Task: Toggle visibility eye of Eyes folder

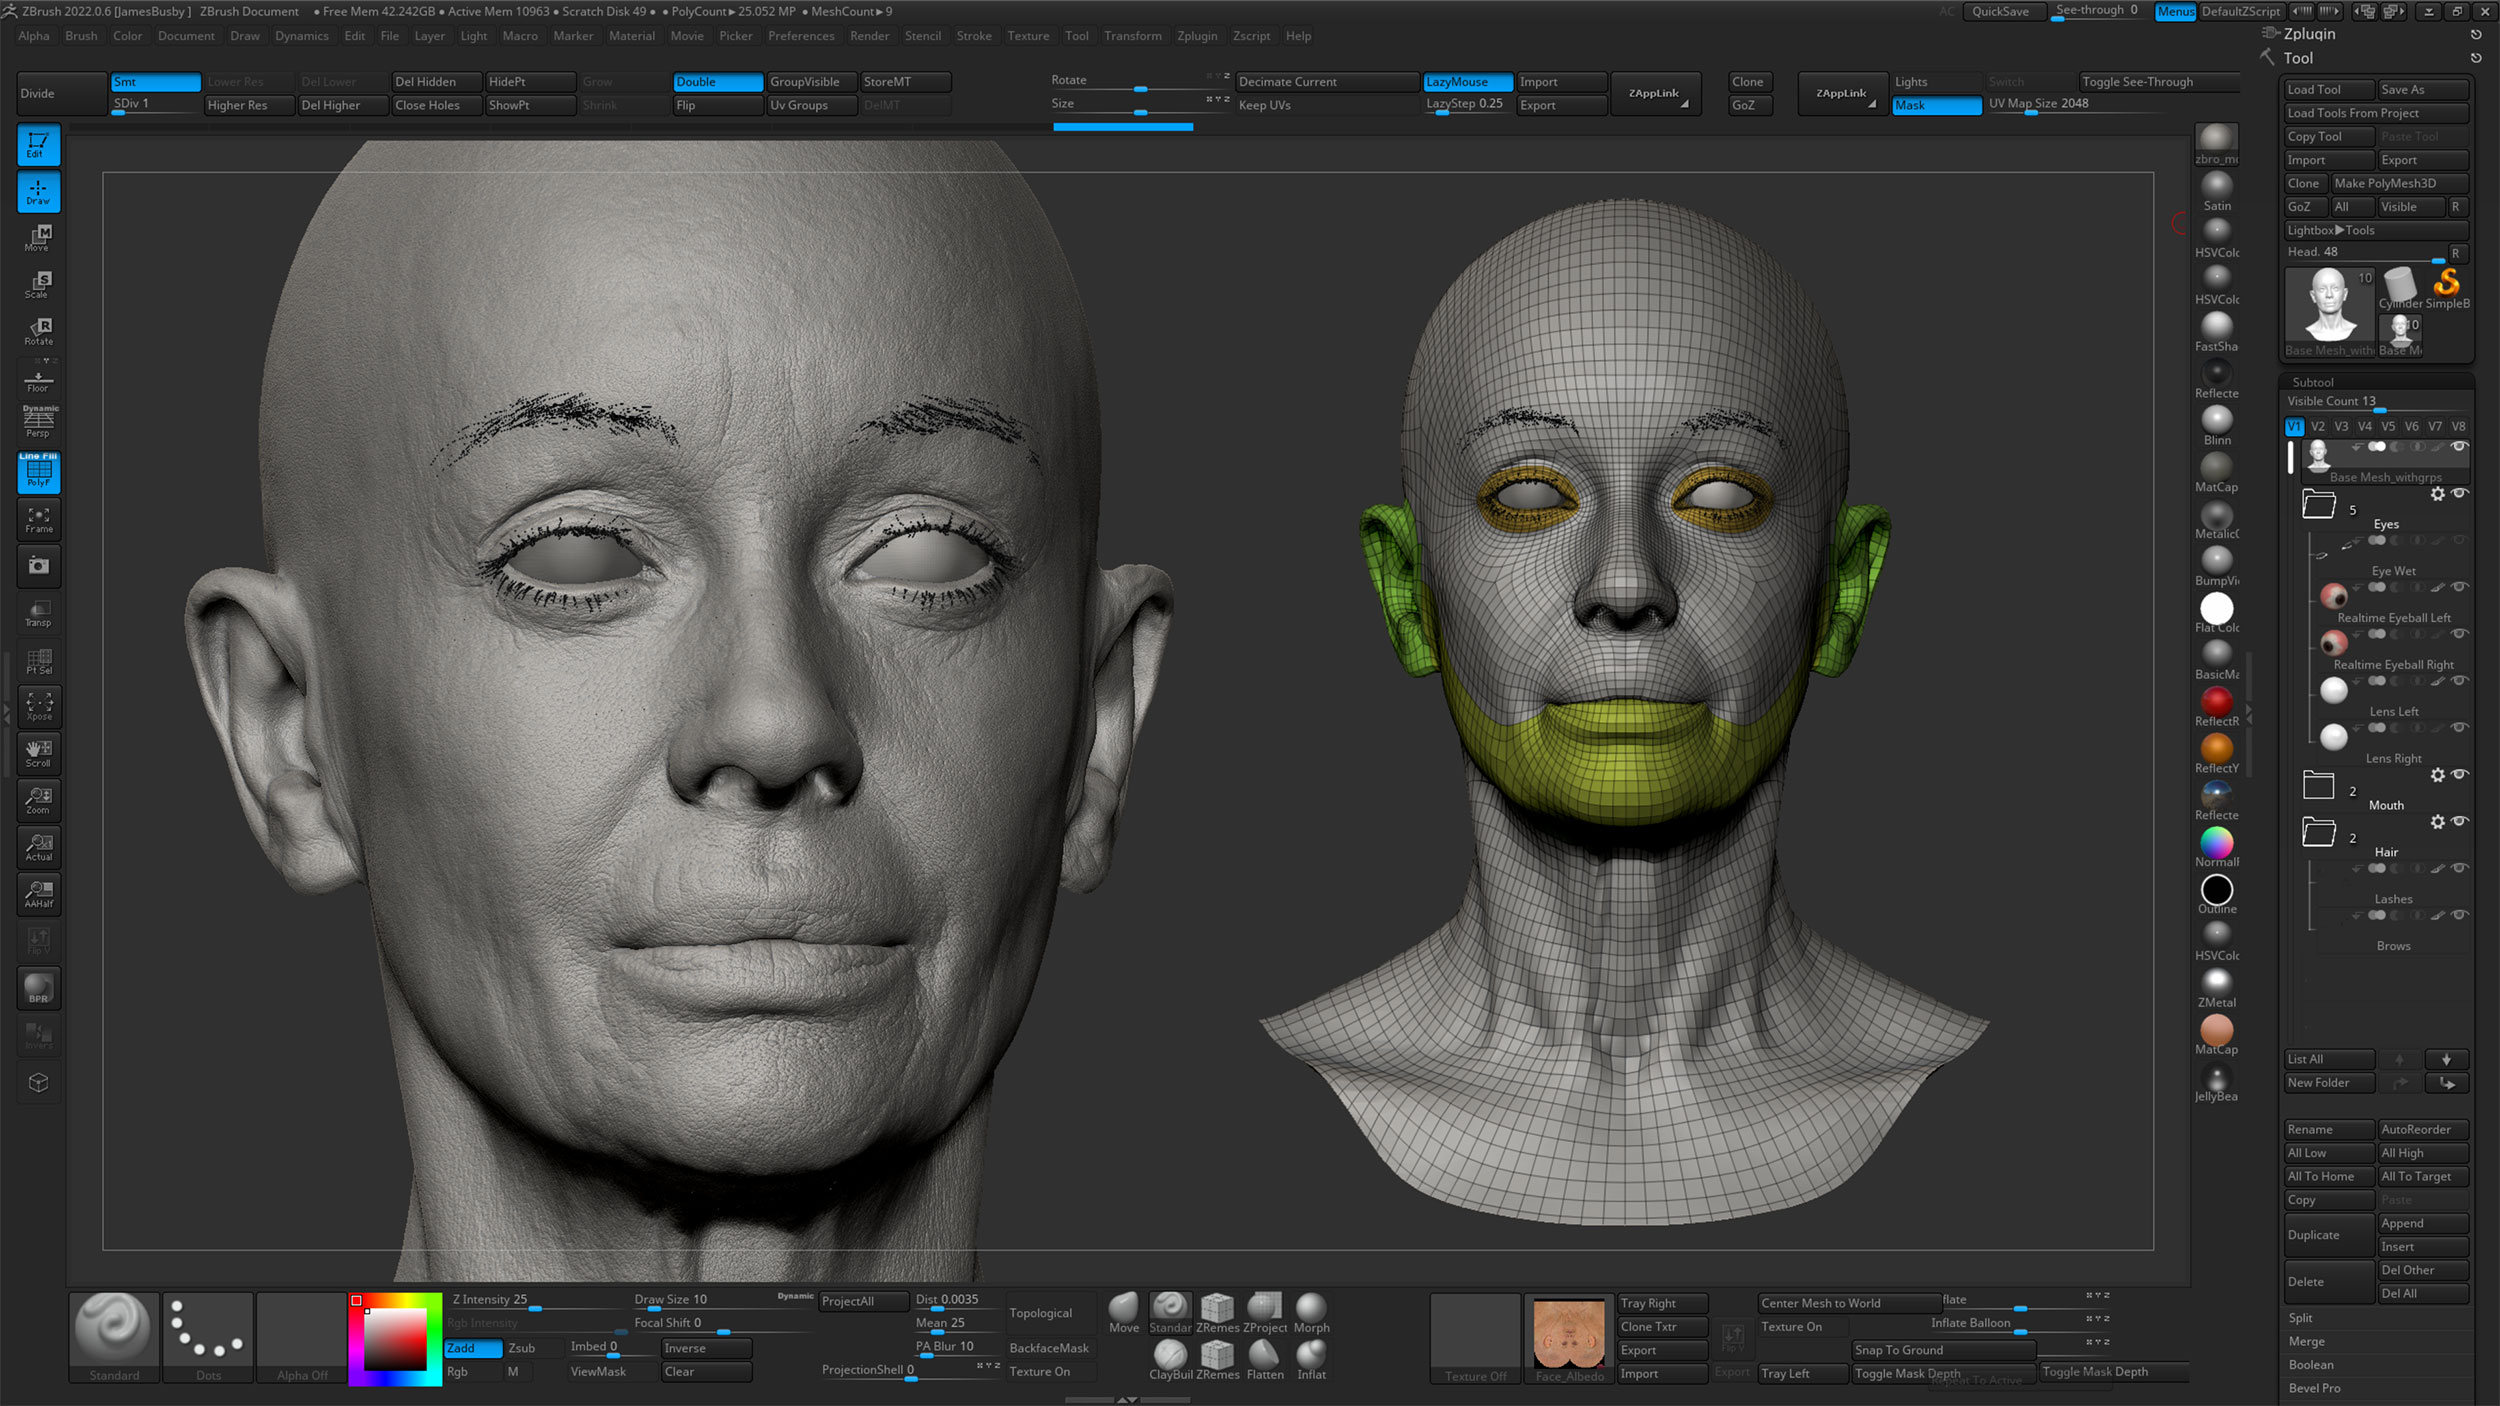Action: 2460,494
